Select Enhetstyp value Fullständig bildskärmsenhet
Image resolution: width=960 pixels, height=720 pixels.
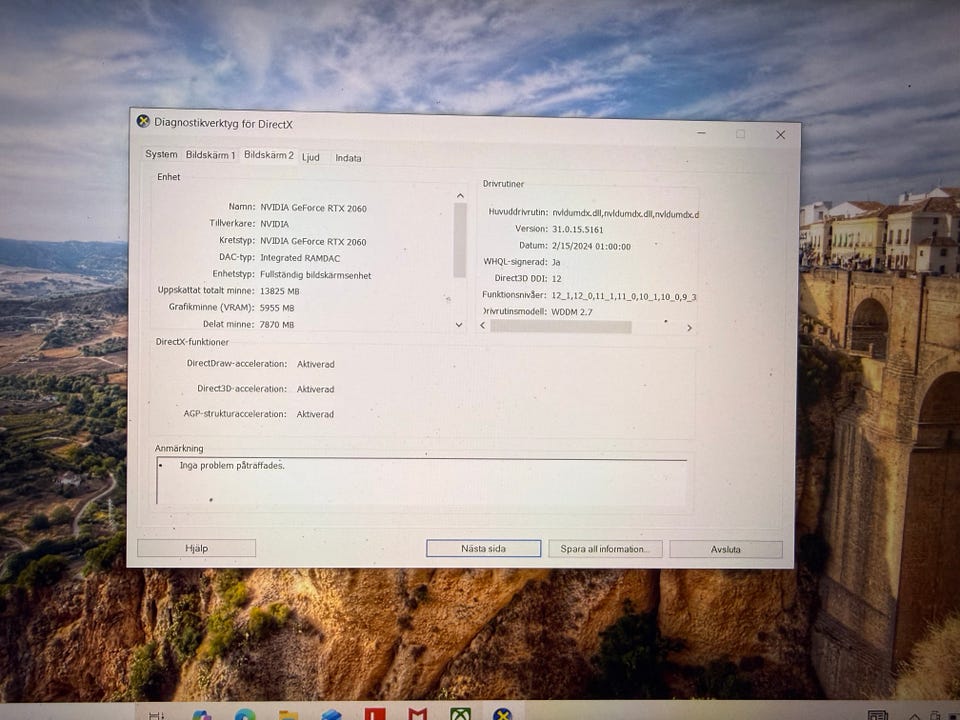coord(316,276)
